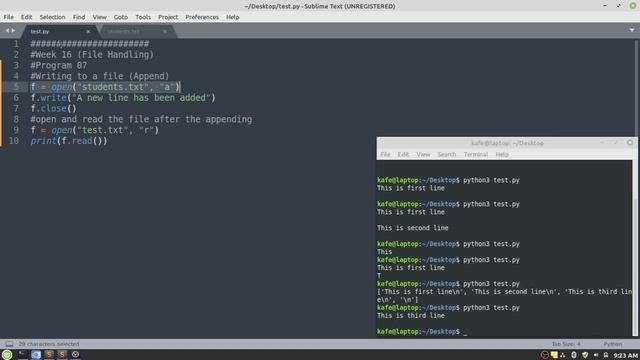Image resolution: width=640 pixels, height=360 pixels.
Task: Click the Bluetooth tray icon
Action: click(x=573, y=355)
